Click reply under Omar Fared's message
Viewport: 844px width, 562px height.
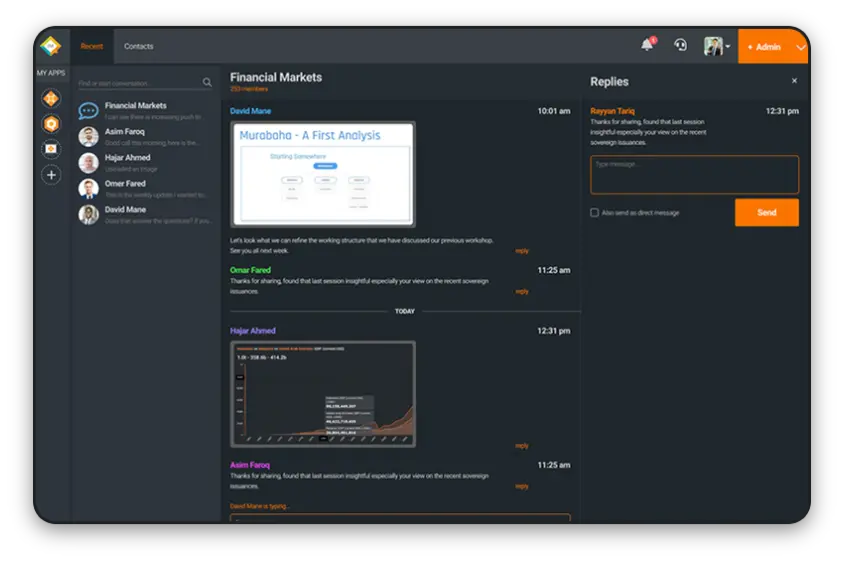tap(522, 292)
